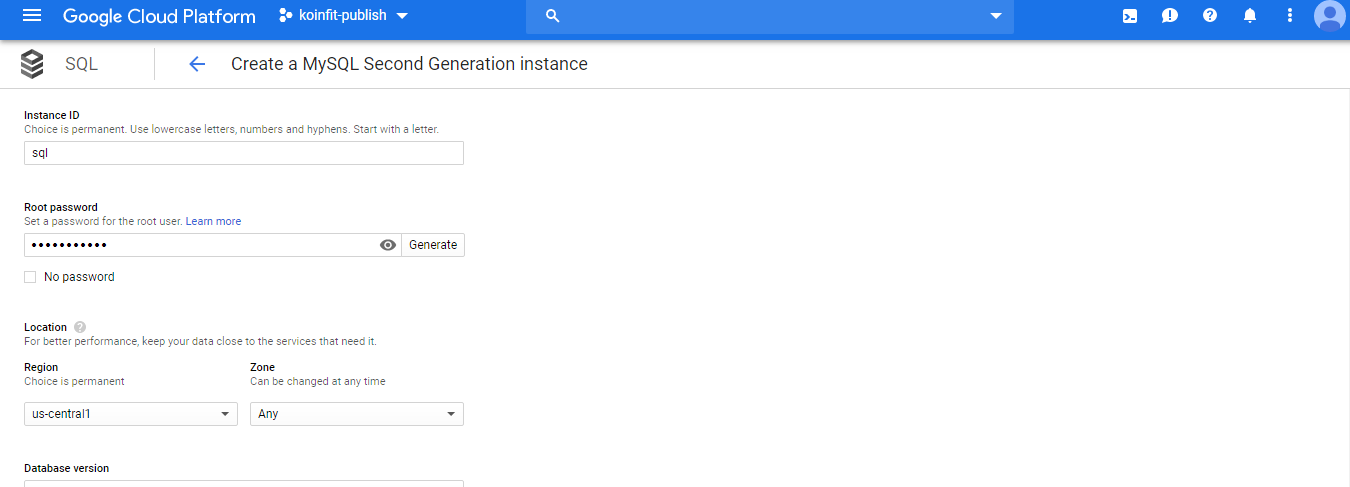This screenshot has height=487, width=1350.
Task: Open the Zone dropdown set to Any
Action: [357, 414]
